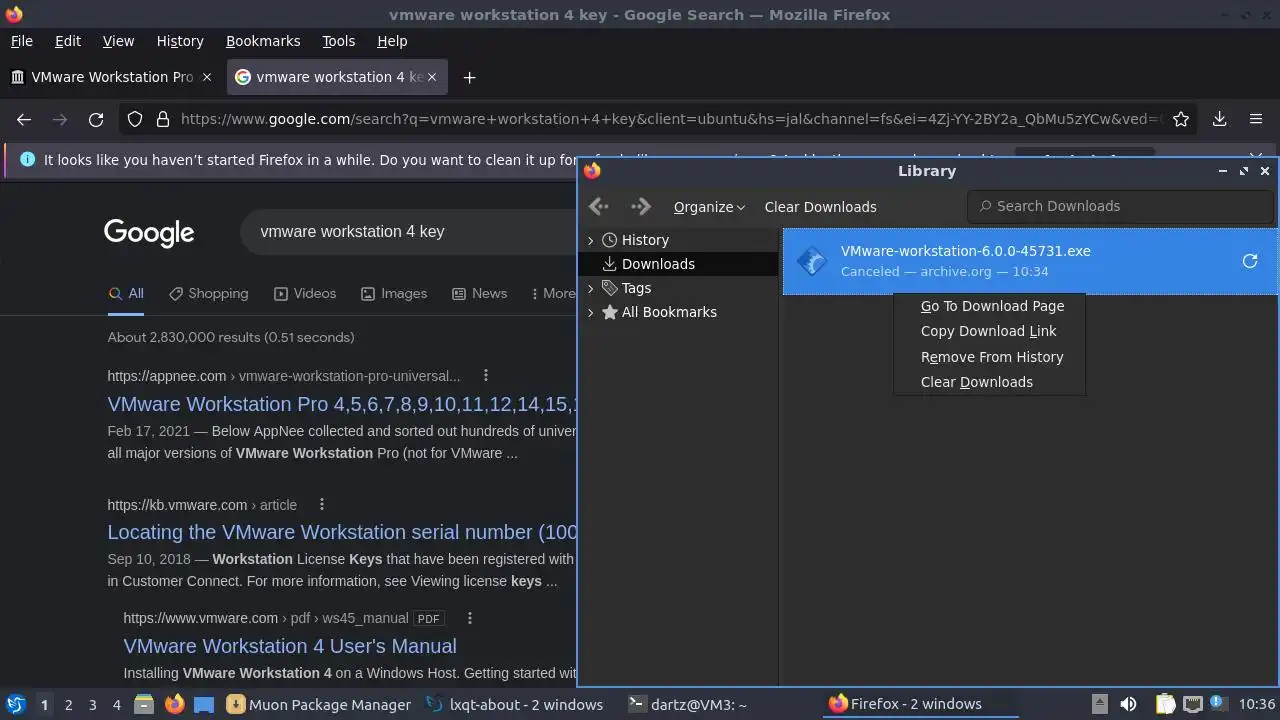Switch to the VMware Workstation Pro tab

click(x=111, y=77)
